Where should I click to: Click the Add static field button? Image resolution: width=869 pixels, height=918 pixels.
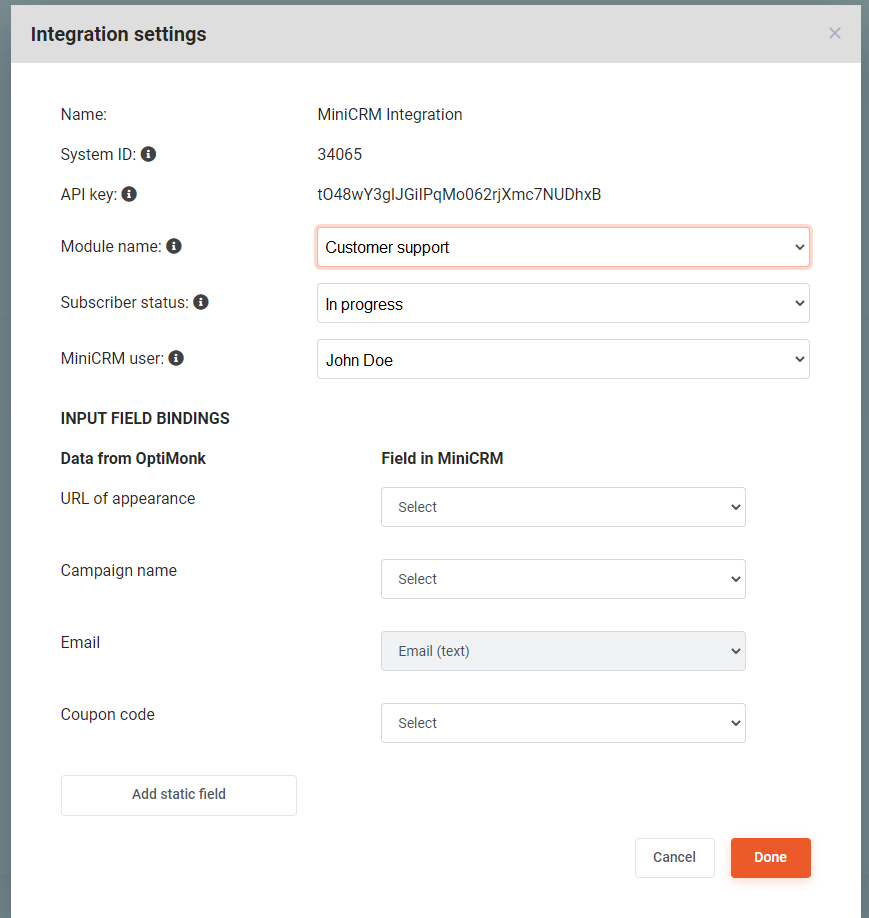pyautogui.click(x=179, y=795)
